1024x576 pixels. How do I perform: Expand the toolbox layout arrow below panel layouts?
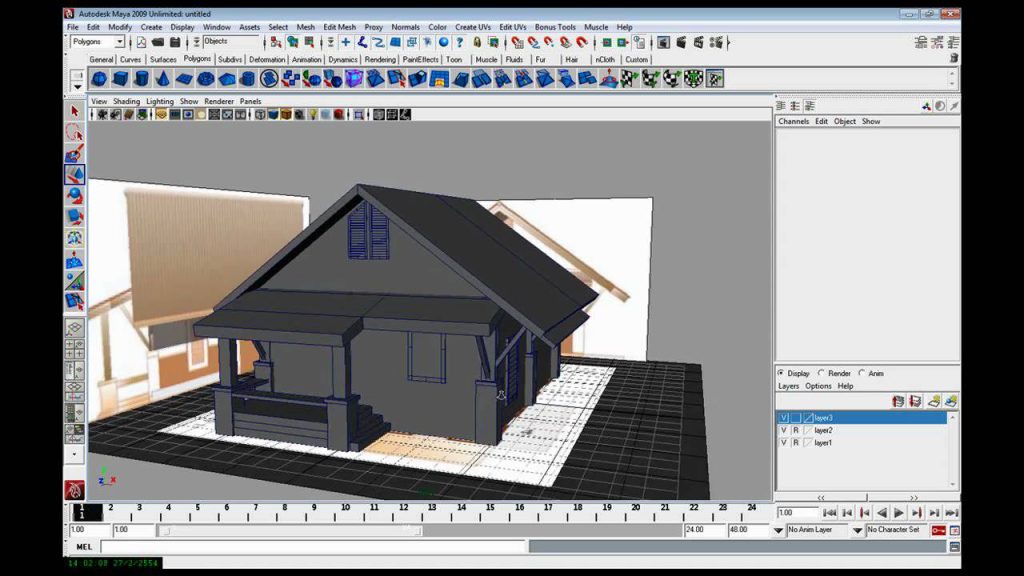(74, 455)
